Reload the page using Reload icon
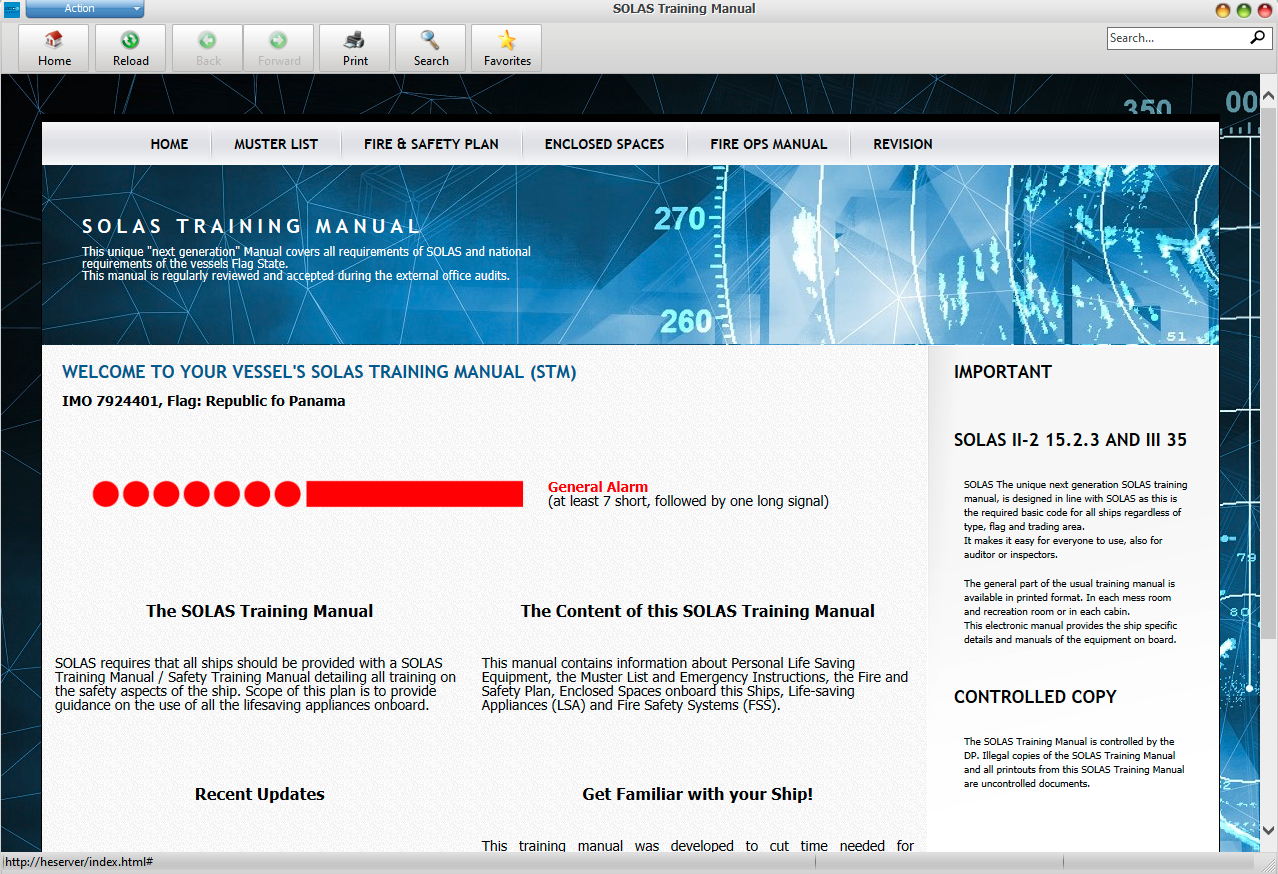 [130, 41]
